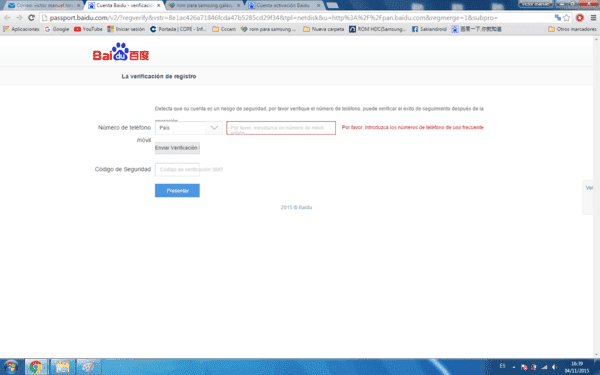Image resolution: width=600 pixels, height=375 pixels.
Task: Close the rom para samsung galaxy tab
Action: click(238, 5)
